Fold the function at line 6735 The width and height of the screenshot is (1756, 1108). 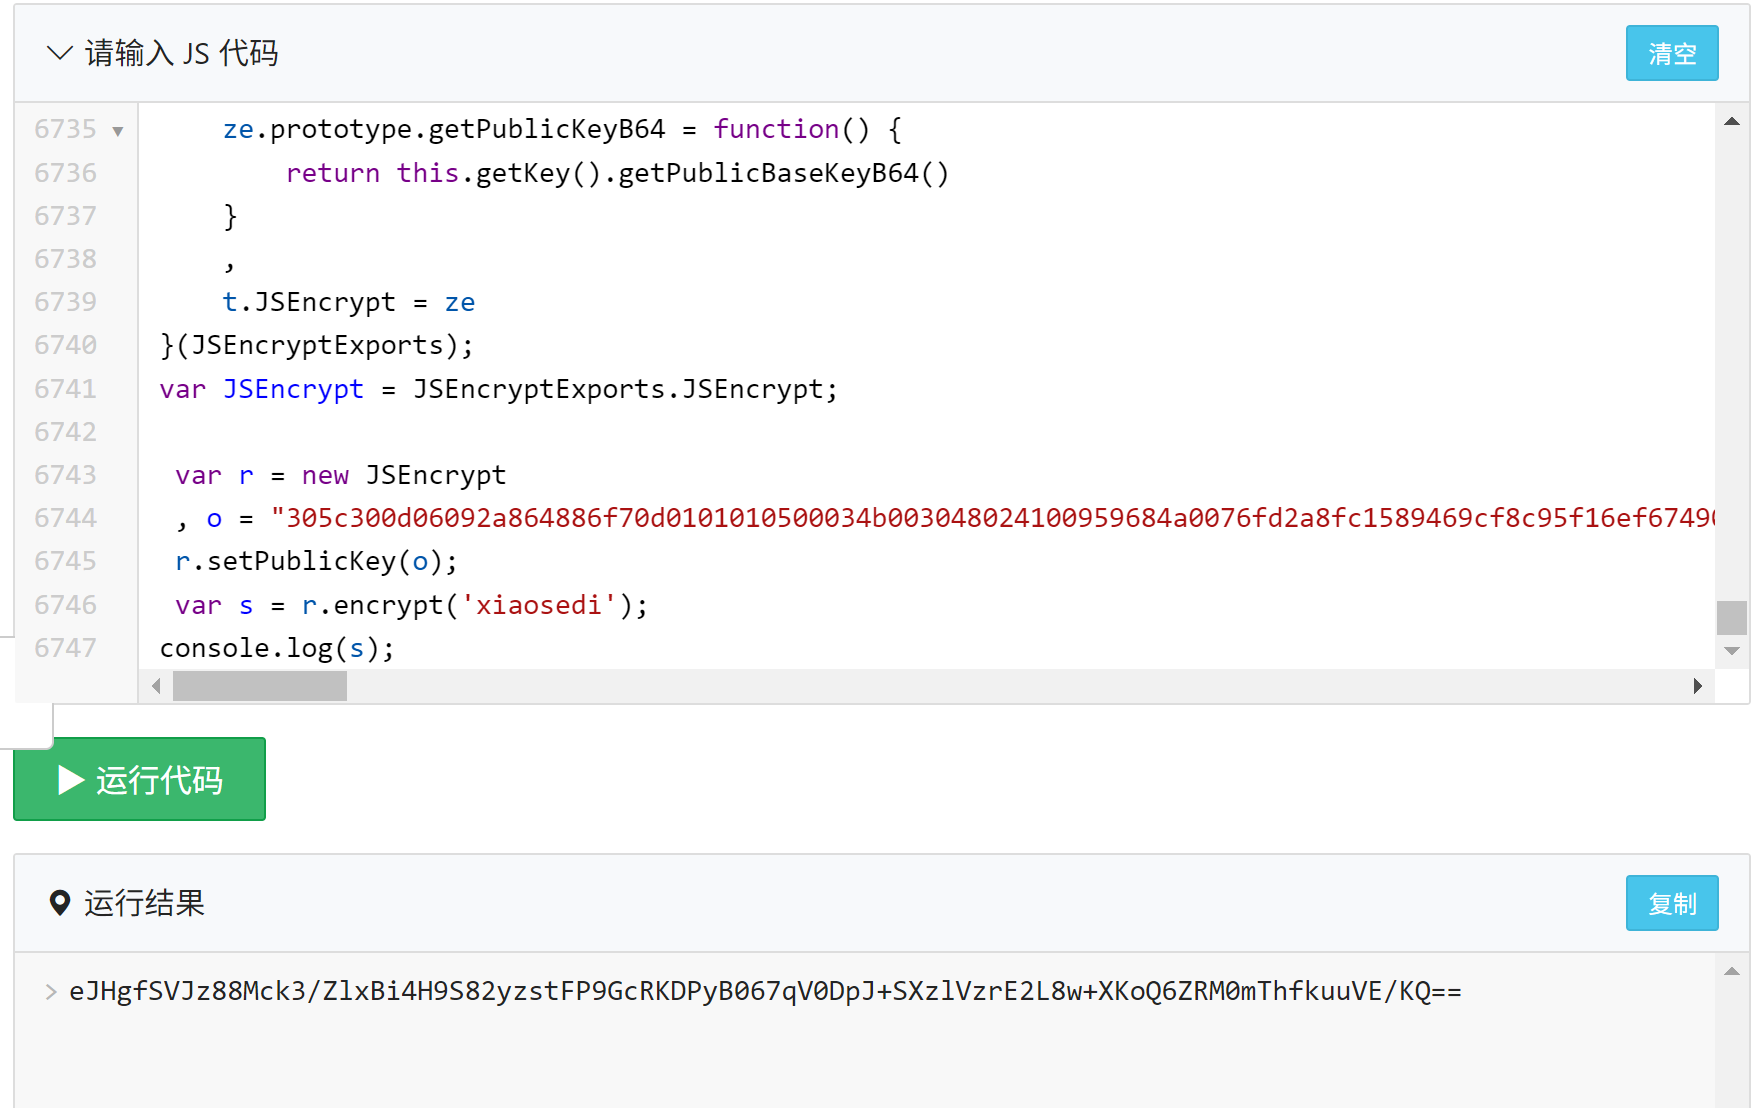coord(118,131)
